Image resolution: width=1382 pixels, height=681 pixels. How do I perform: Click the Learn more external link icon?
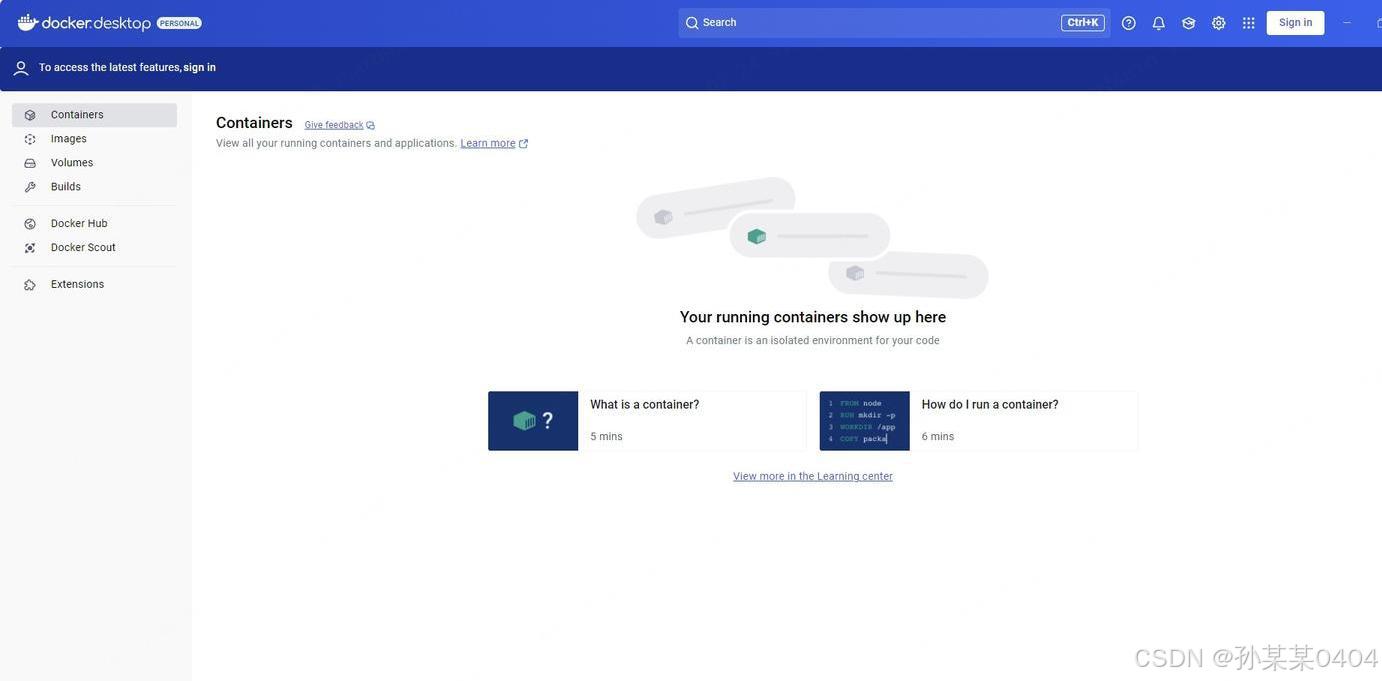click(x=524, y=144)
